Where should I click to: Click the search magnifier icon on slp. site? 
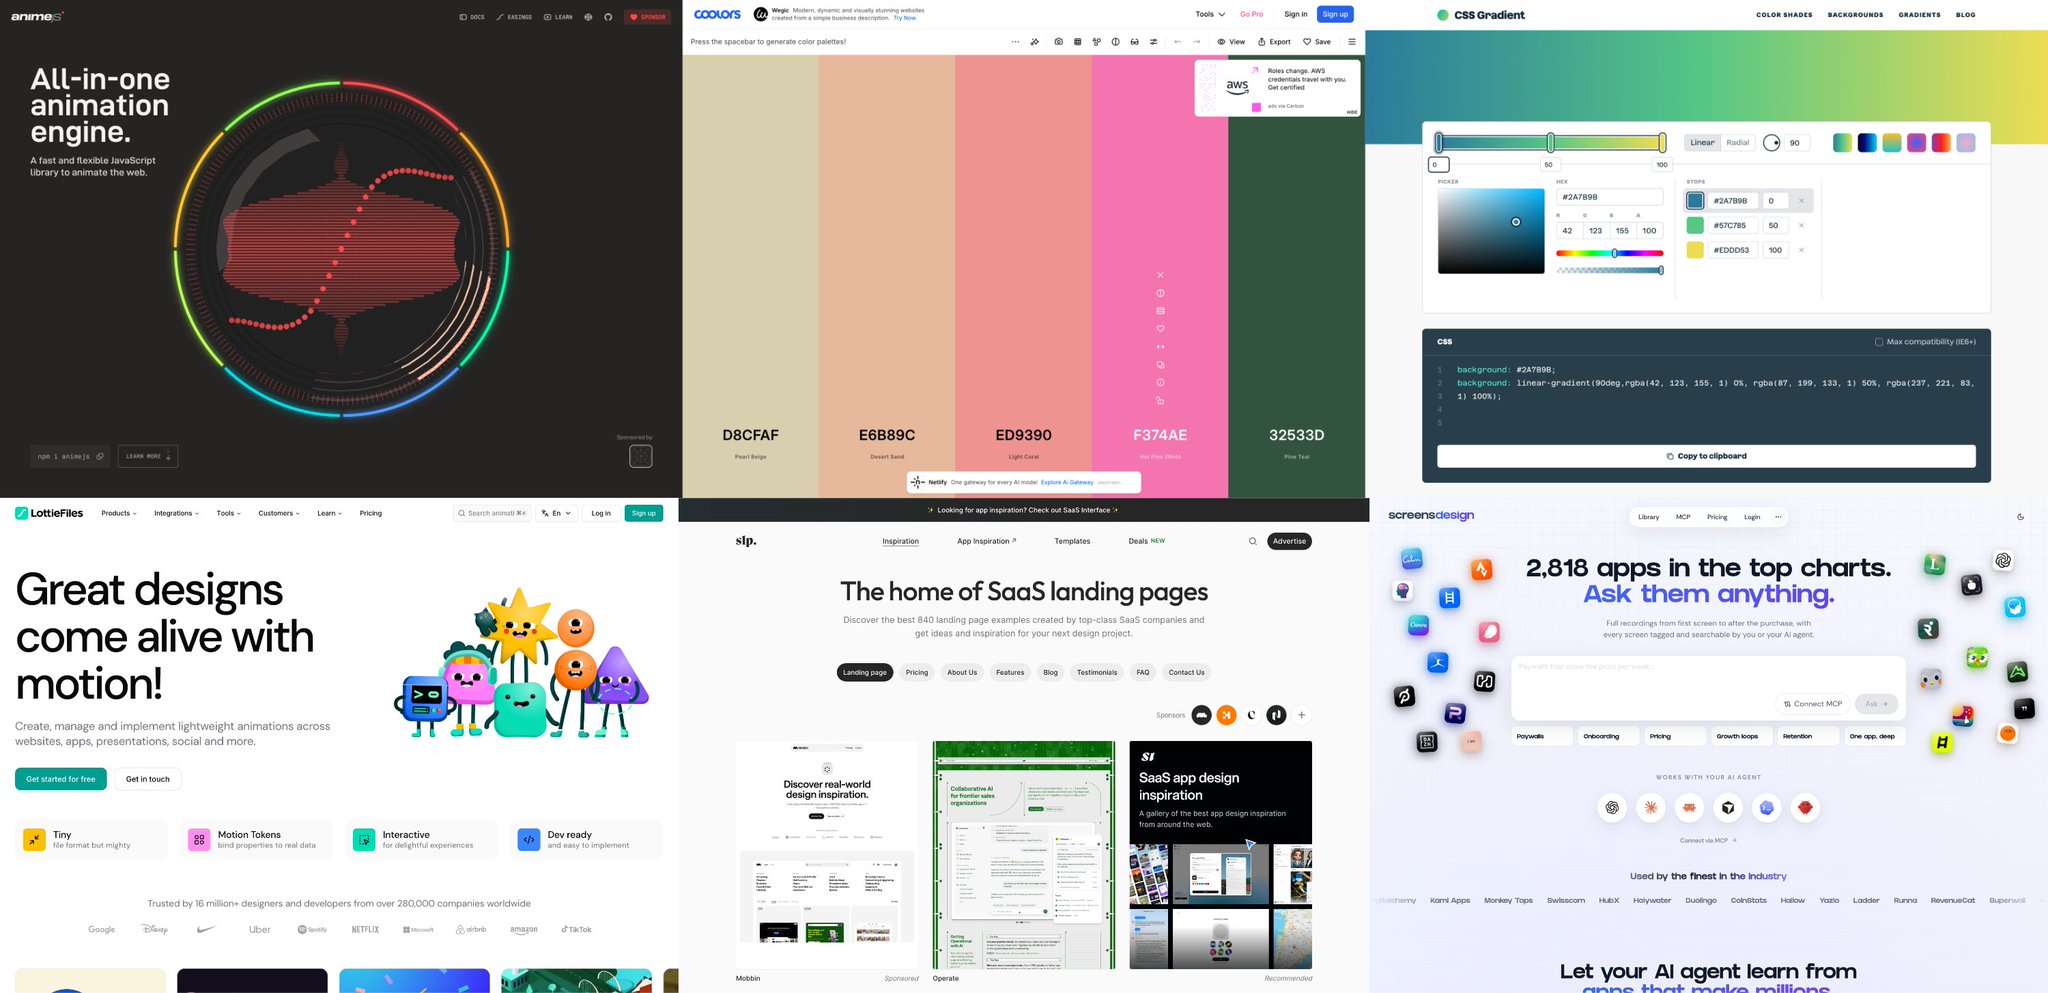point(1252,541)
